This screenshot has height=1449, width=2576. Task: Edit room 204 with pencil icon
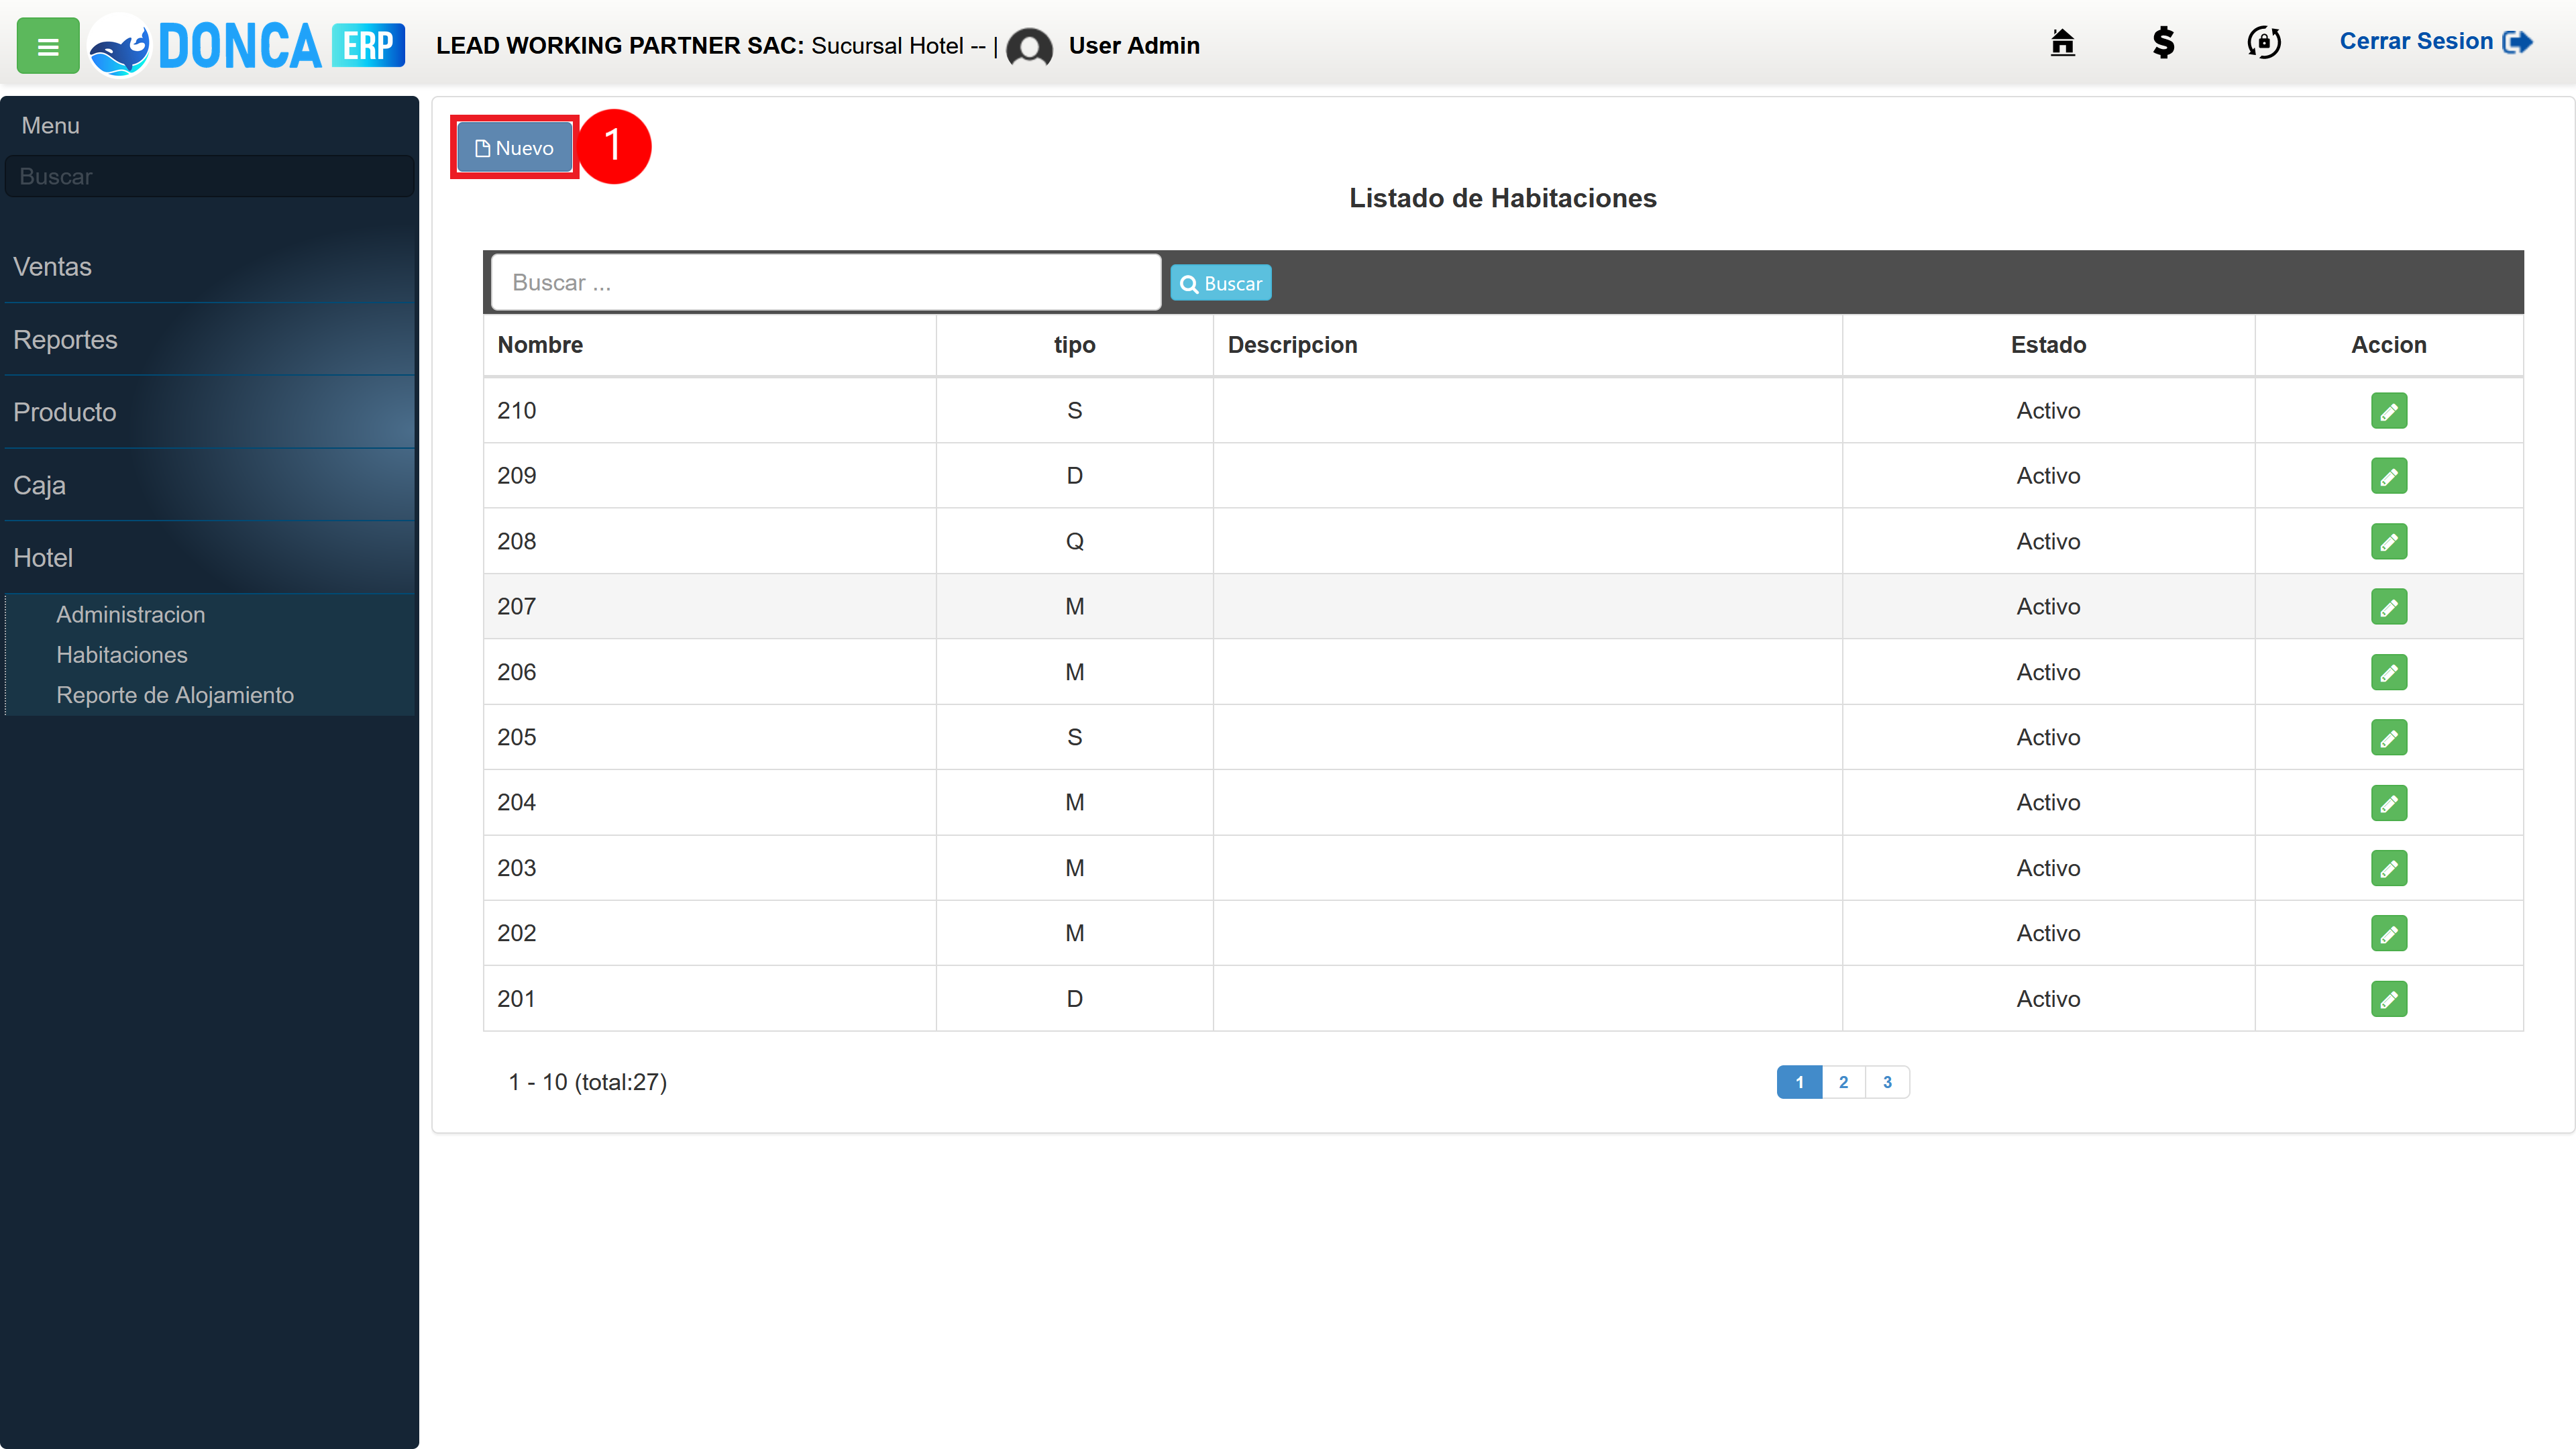coord(2388,803)
